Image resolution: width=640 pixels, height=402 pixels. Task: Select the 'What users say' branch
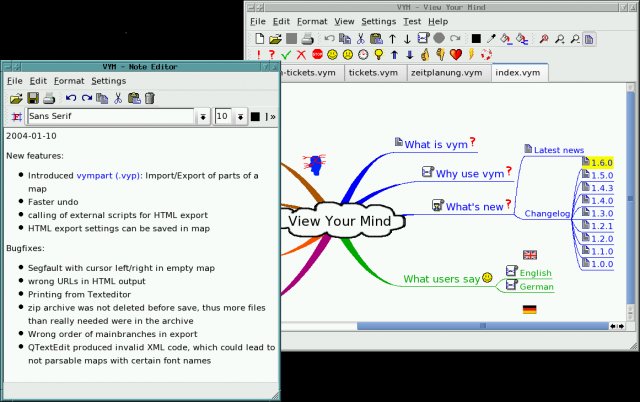coord(442,279)
